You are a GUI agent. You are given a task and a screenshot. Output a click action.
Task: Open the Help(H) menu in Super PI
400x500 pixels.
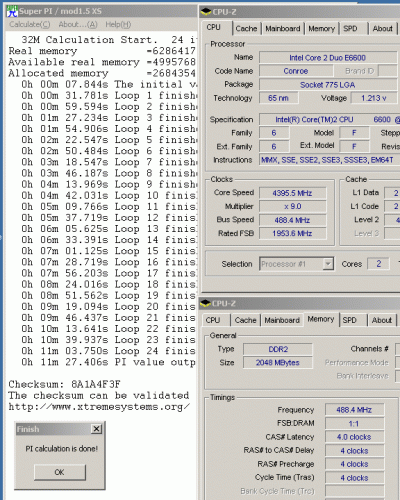(118, 24)
